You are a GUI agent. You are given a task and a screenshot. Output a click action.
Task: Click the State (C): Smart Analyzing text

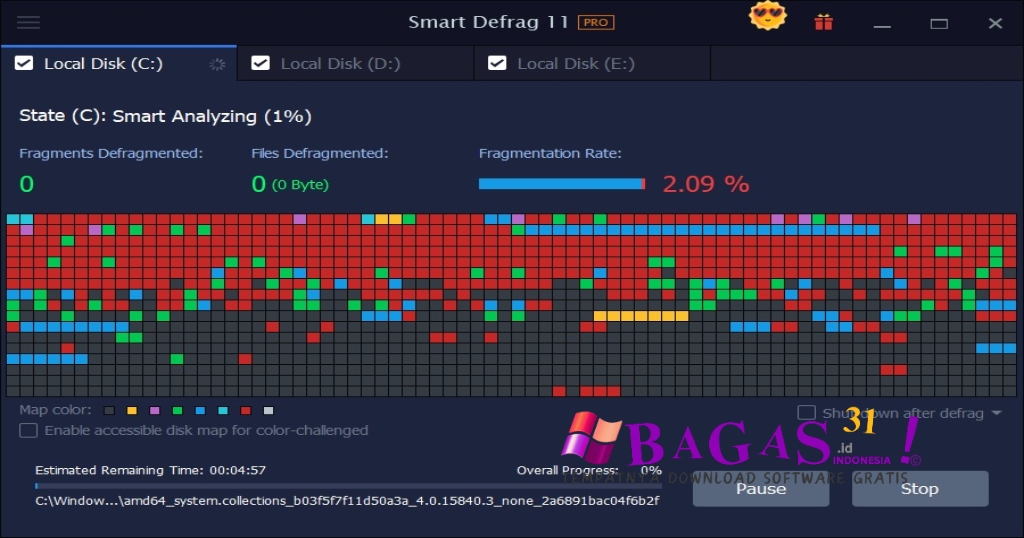point(165,116)
